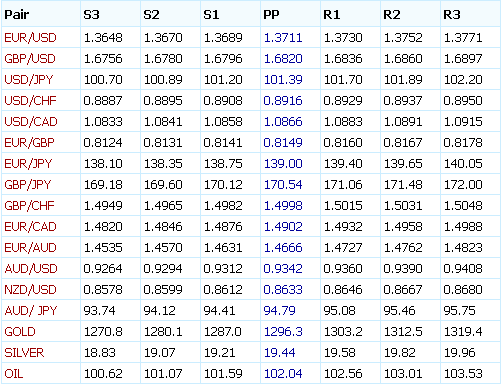502x387 pixels.
Task: Select GBP/JPY S3 value 169.18
Action: point(103,185)
